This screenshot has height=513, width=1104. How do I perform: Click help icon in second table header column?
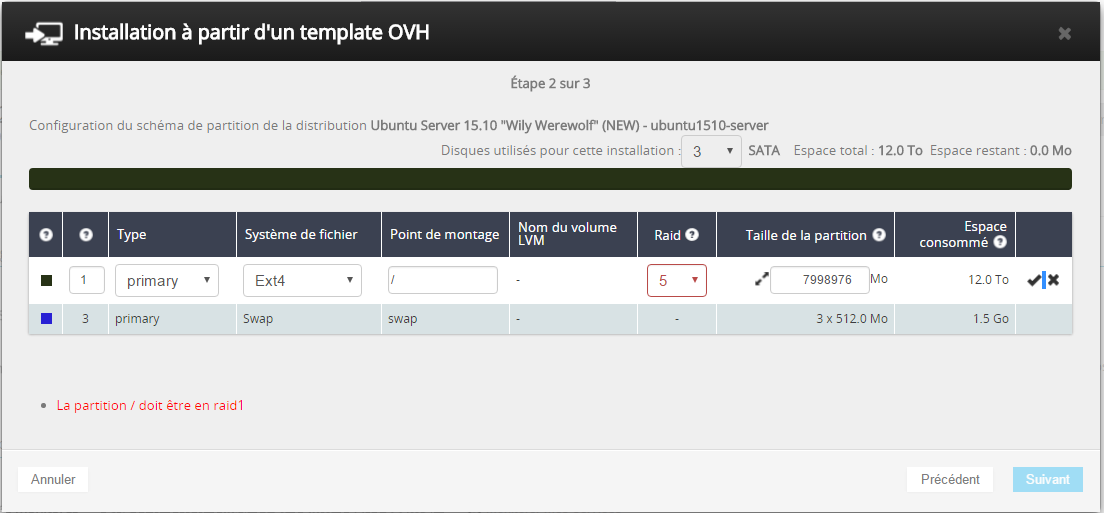click(x=86, y=235)
